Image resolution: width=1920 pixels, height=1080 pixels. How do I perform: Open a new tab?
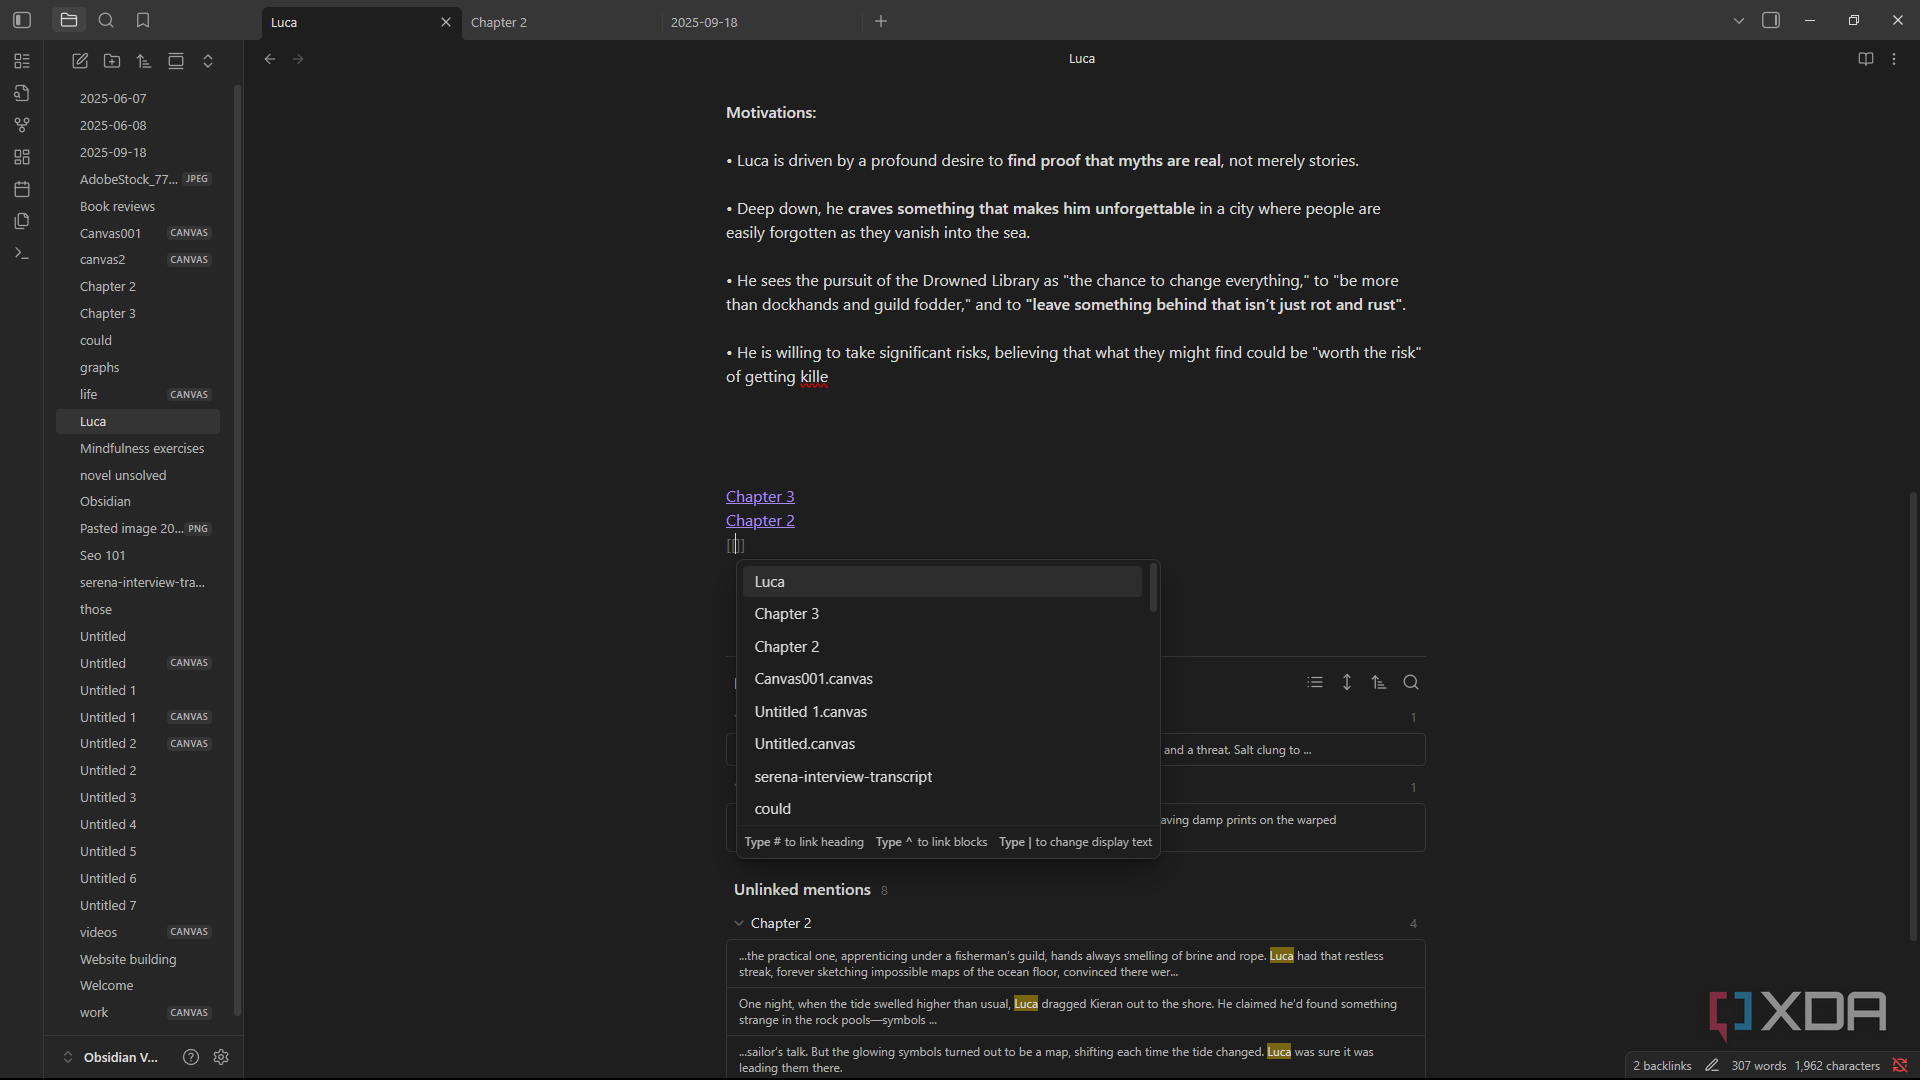(881, 21)
